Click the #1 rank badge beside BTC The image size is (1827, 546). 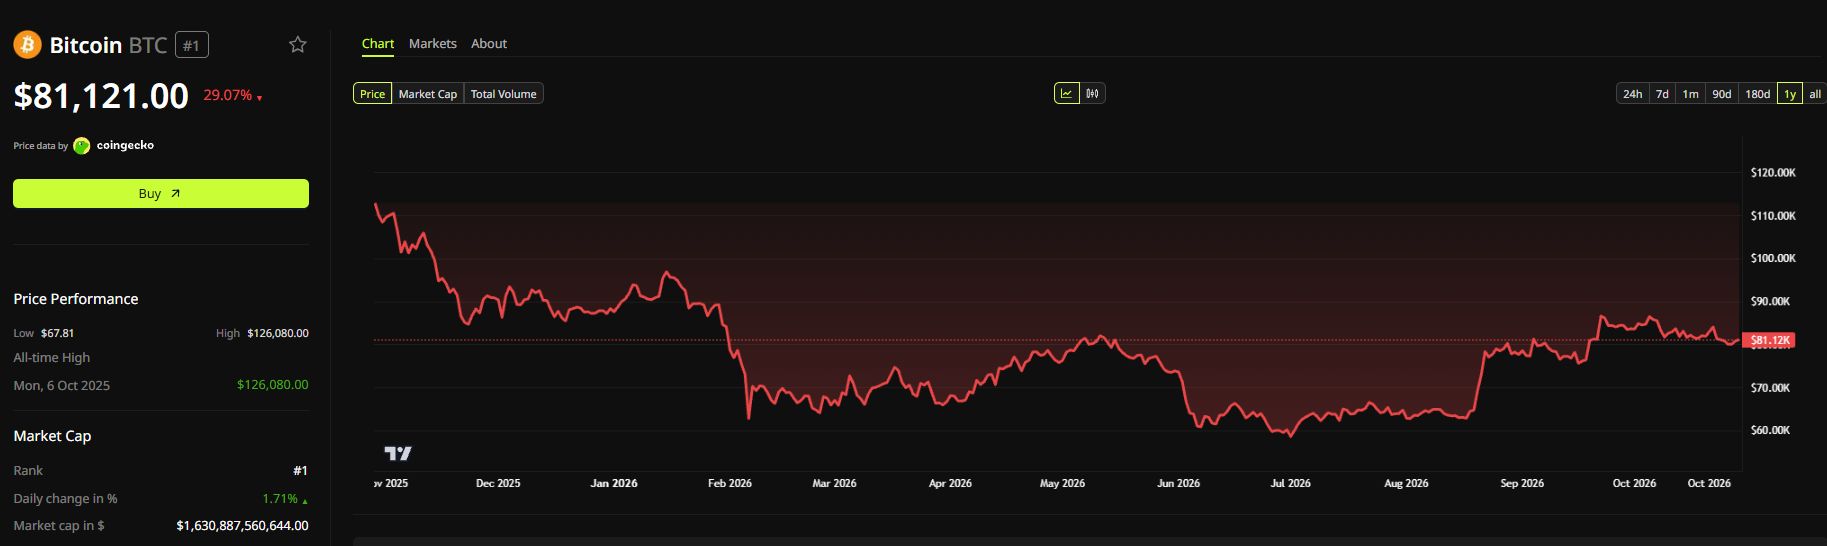[x=192, y=45]
